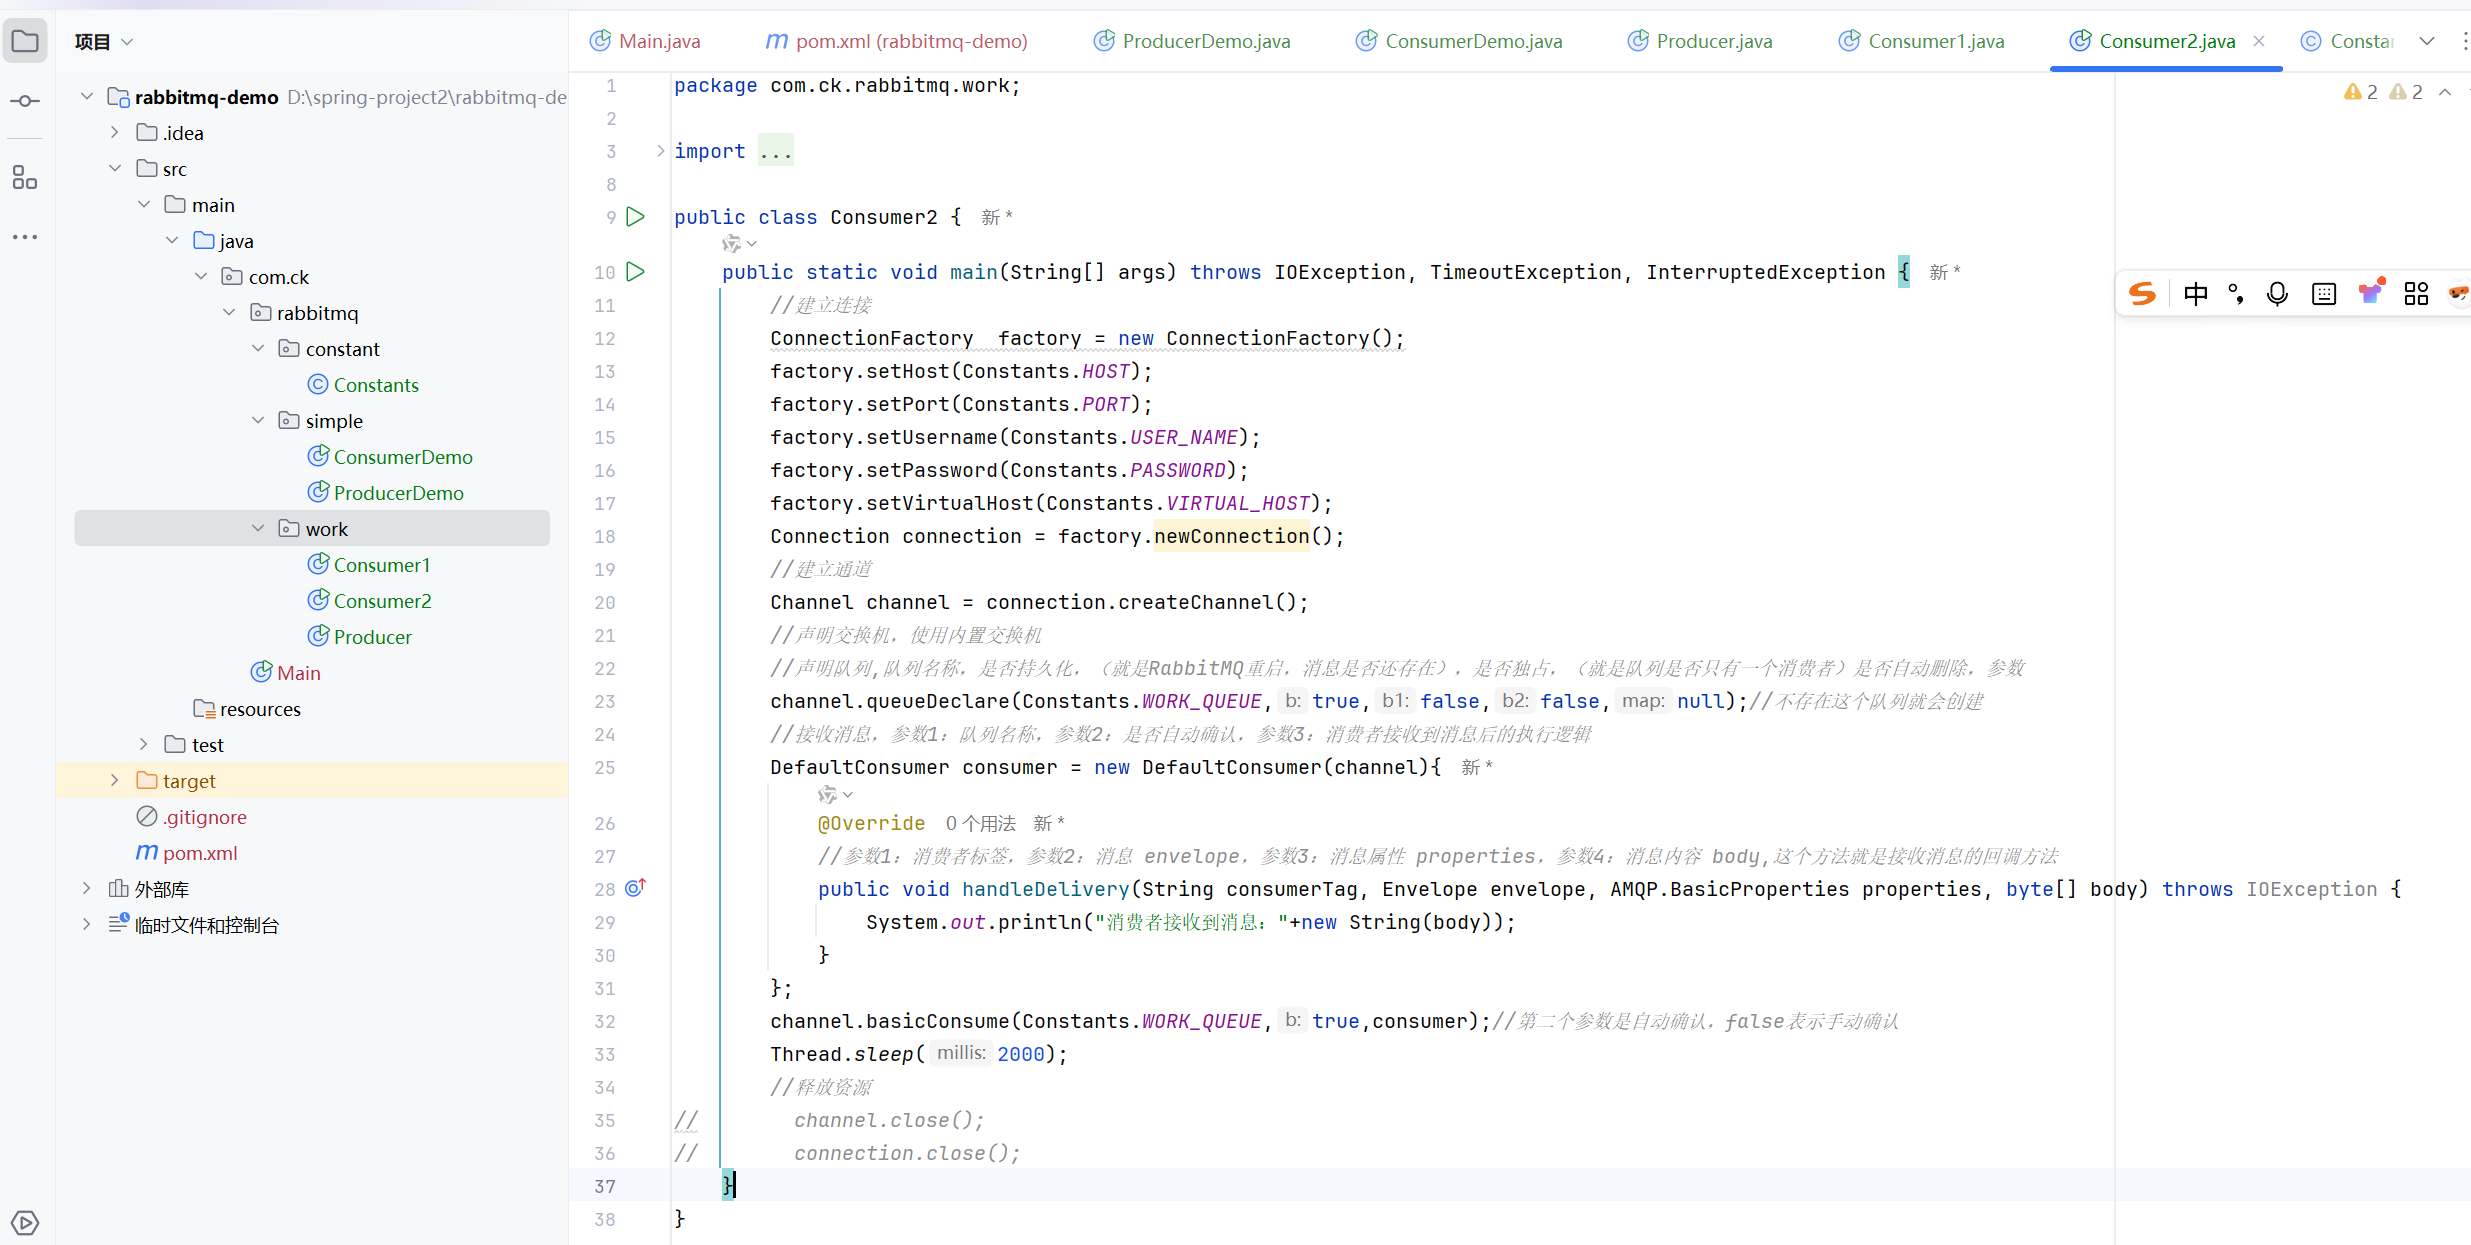2471x1245 pixels.
Task: Click the Sogou input method microphone icon
Action: [x=2277, y=293]
